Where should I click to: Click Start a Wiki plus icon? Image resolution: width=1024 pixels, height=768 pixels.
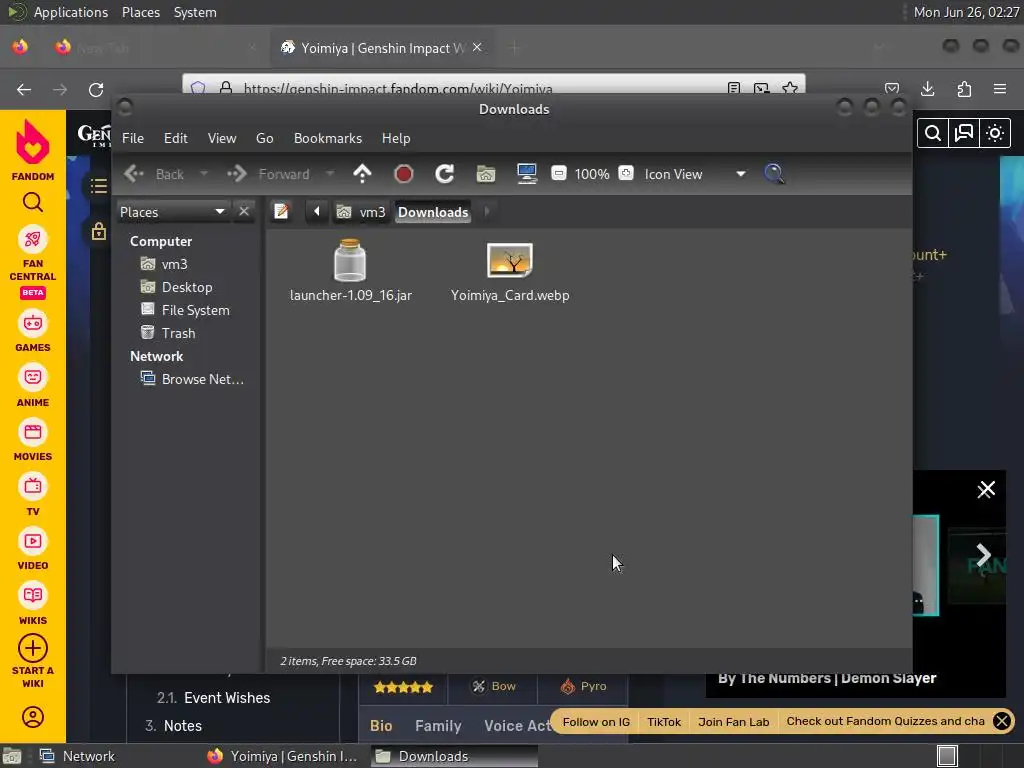(33, 648)
